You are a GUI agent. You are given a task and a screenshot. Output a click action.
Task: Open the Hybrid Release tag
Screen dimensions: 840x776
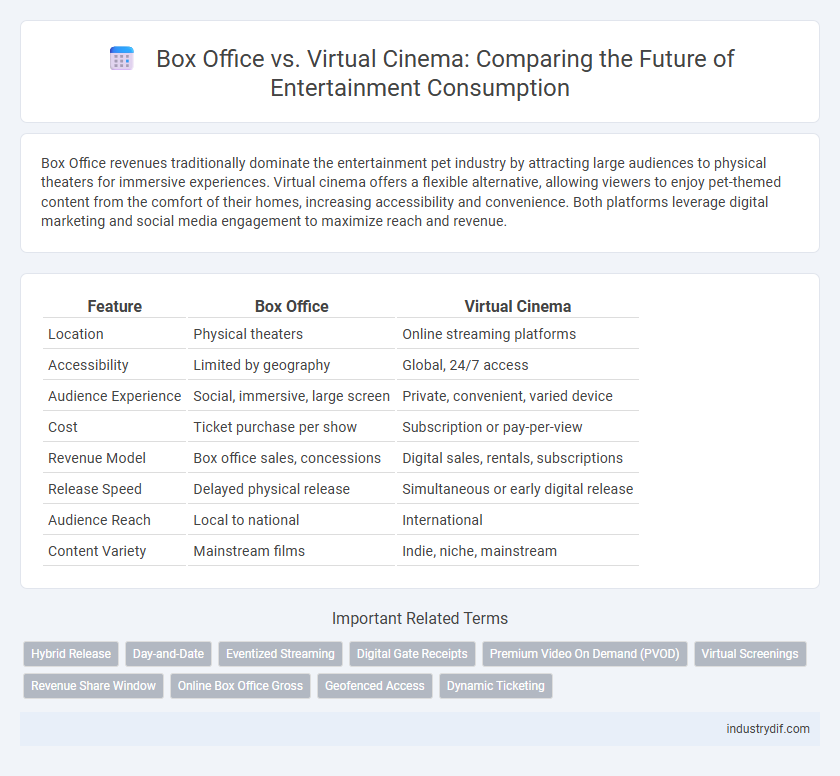coord(71,654)
